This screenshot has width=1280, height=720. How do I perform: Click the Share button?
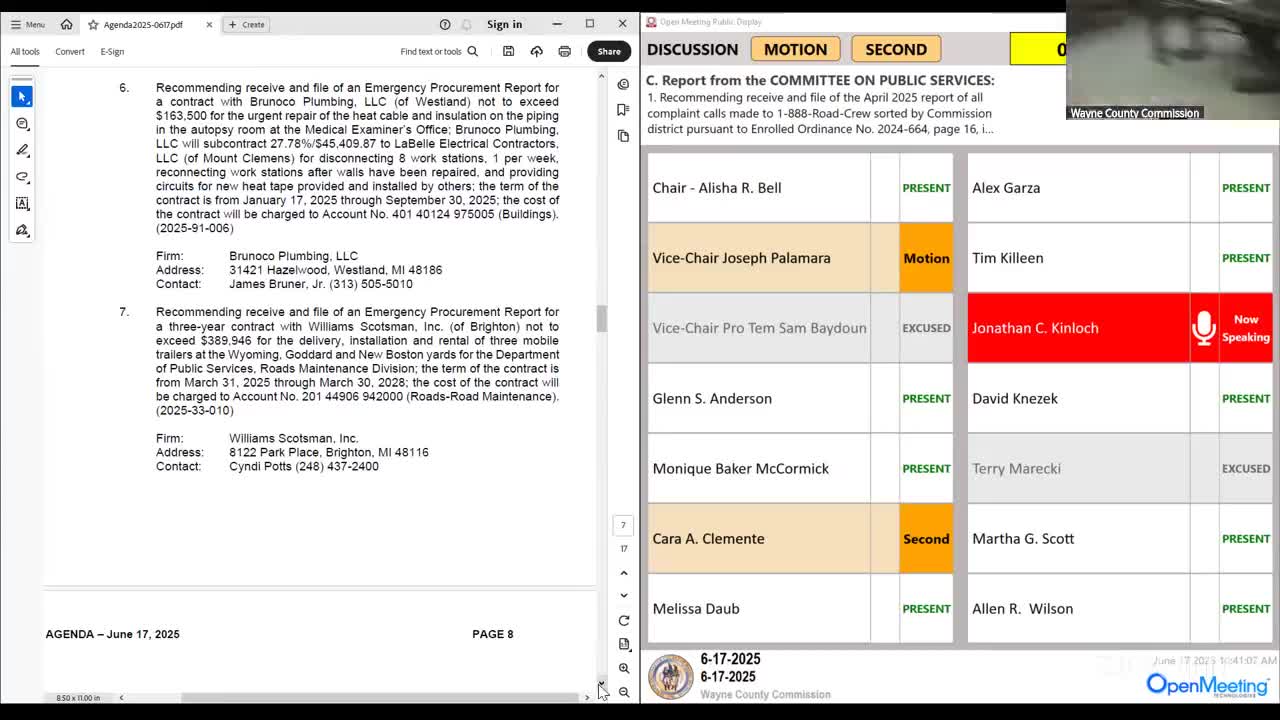pyautogui.click(x=609, y=51)
